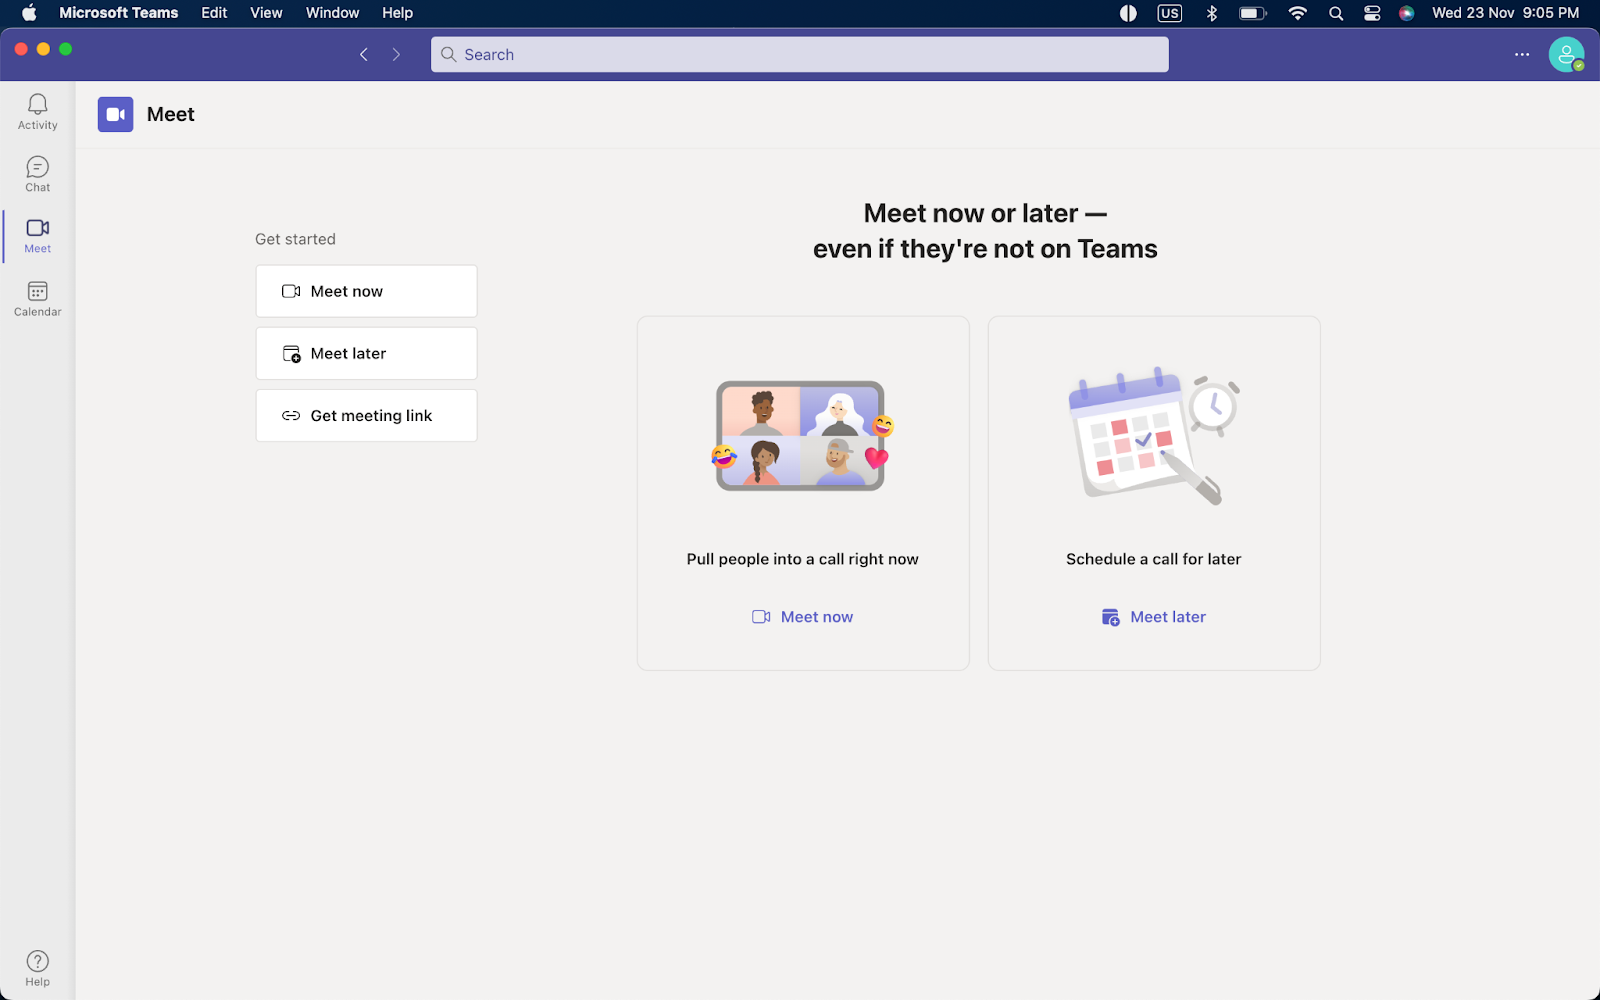
Task: Click the 'Meet' page title text
Action: coord(171,114)
